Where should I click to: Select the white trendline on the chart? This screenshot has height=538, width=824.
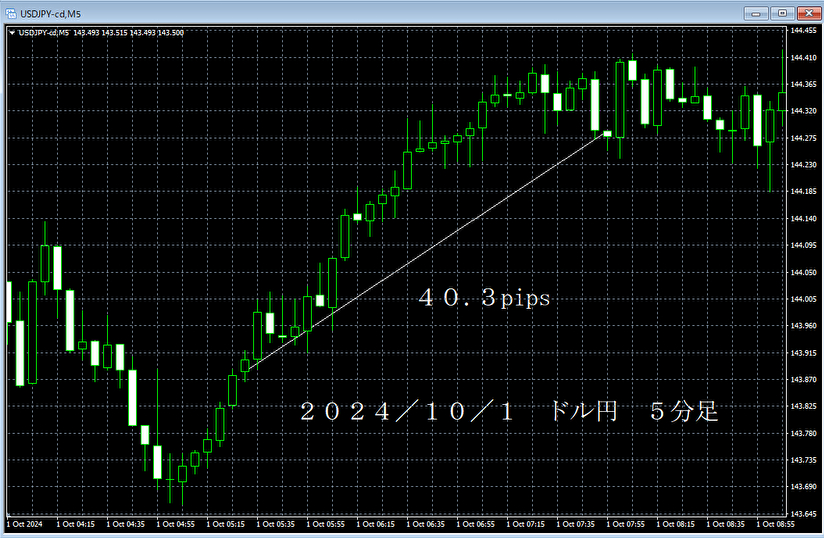point(426,252)
